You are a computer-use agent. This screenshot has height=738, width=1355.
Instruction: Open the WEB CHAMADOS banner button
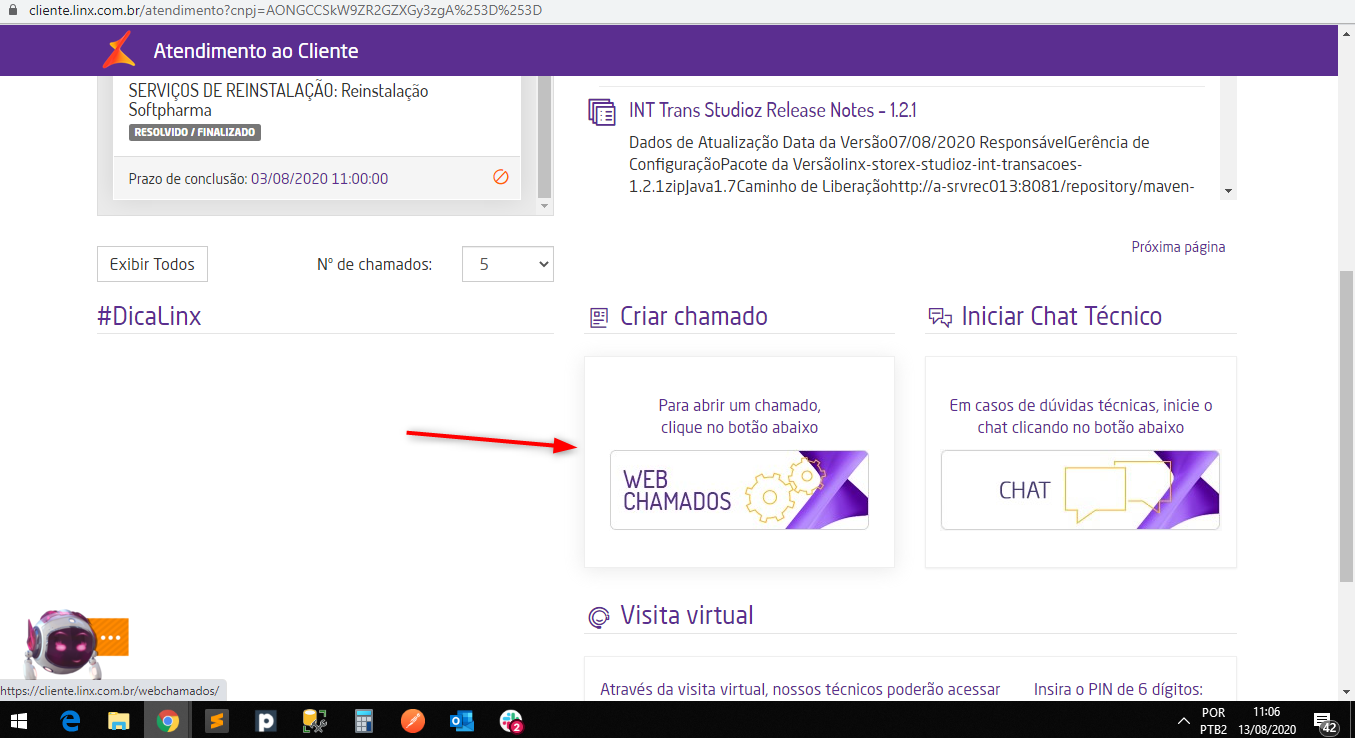tap(739, 490)
